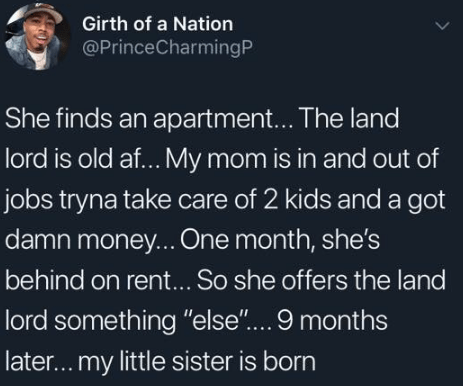Click the phrase "One month, she's"
463x386 pixels.
point(280,240)
